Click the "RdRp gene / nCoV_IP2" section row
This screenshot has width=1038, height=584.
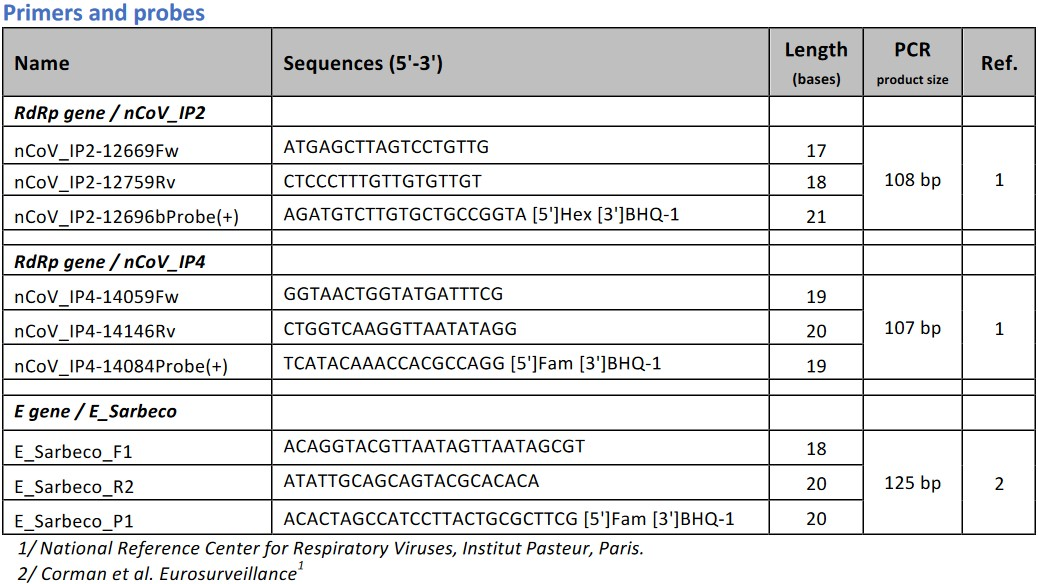click(x=110, y=112)
